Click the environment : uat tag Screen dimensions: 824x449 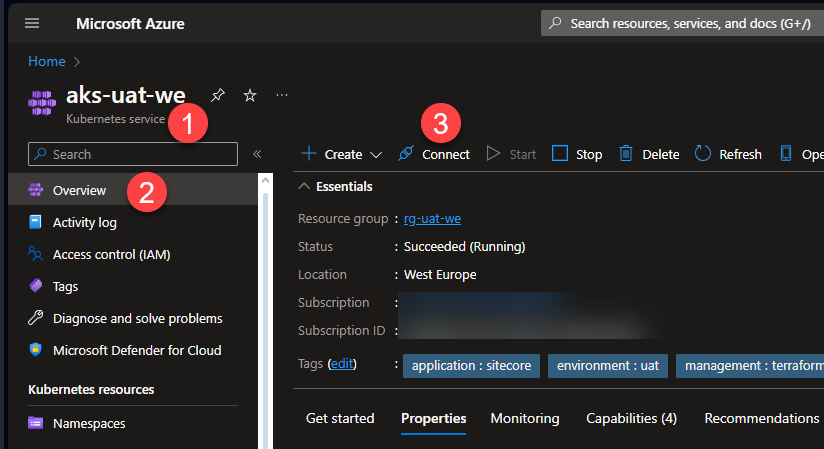(x=607, y=365)
